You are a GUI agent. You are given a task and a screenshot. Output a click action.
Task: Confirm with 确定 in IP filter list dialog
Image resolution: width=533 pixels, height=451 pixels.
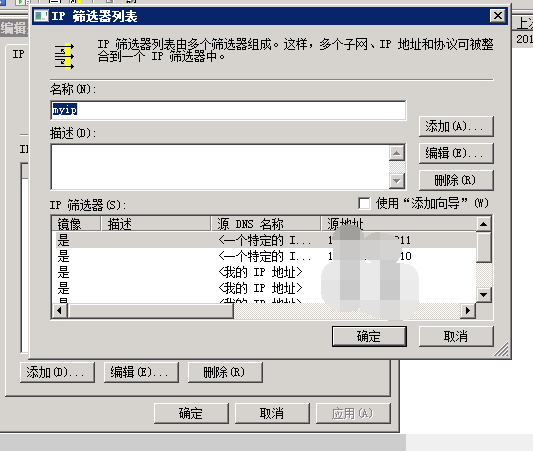[369, 336]
